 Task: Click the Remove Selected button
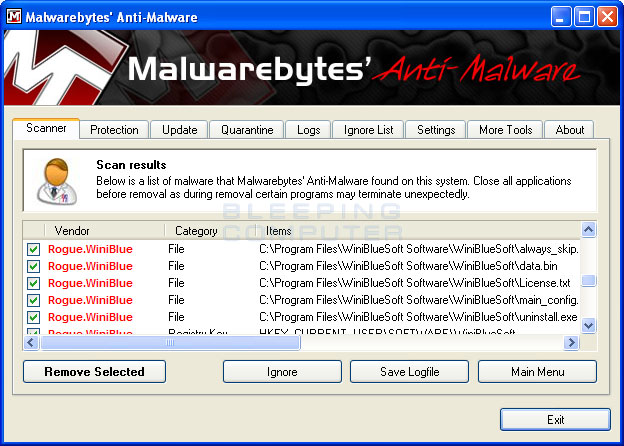[94, 372]
